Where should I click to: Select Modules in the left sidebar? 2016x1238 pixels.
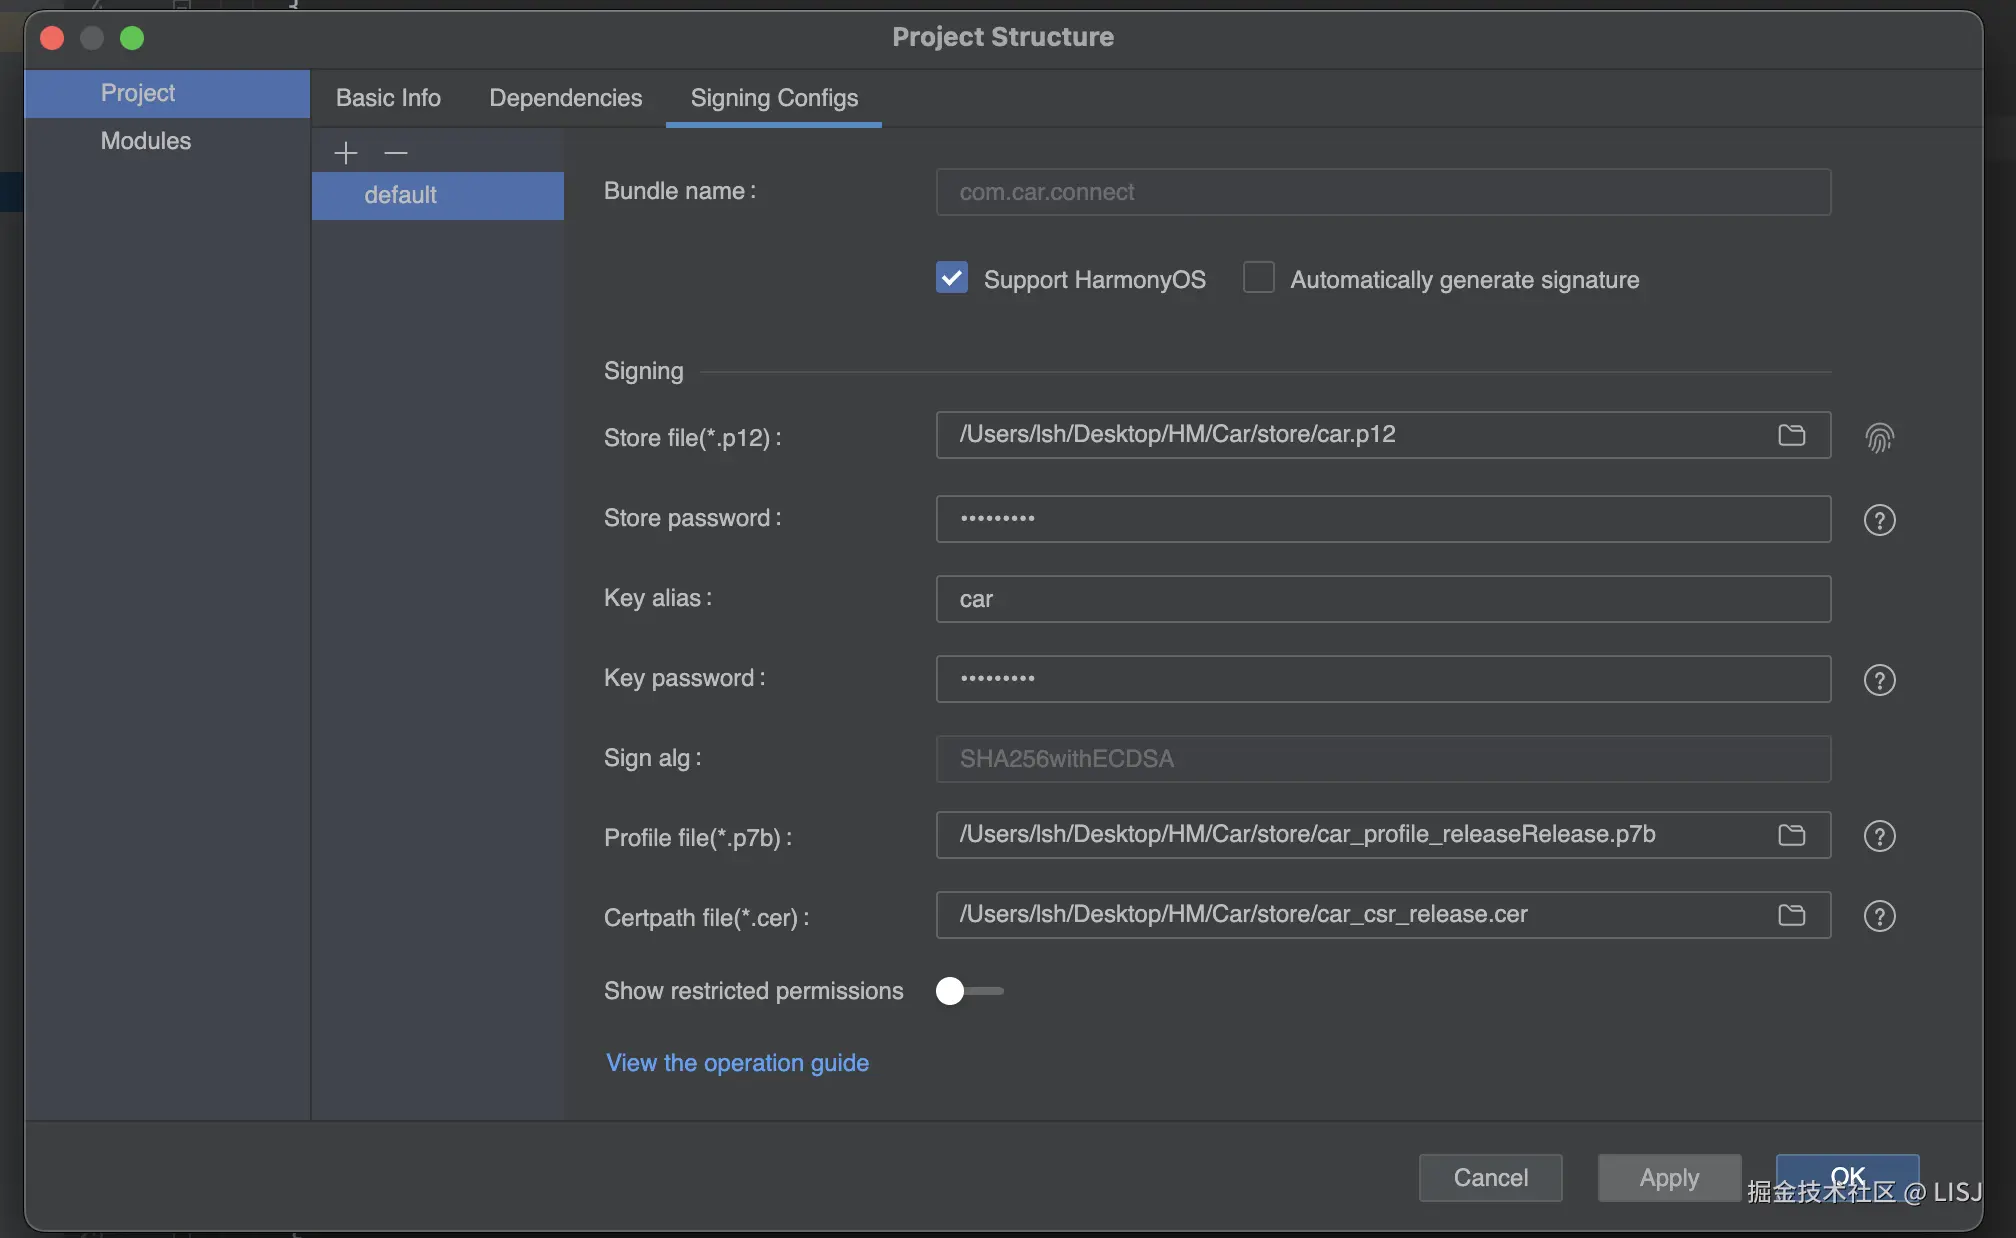coord(146,141)
